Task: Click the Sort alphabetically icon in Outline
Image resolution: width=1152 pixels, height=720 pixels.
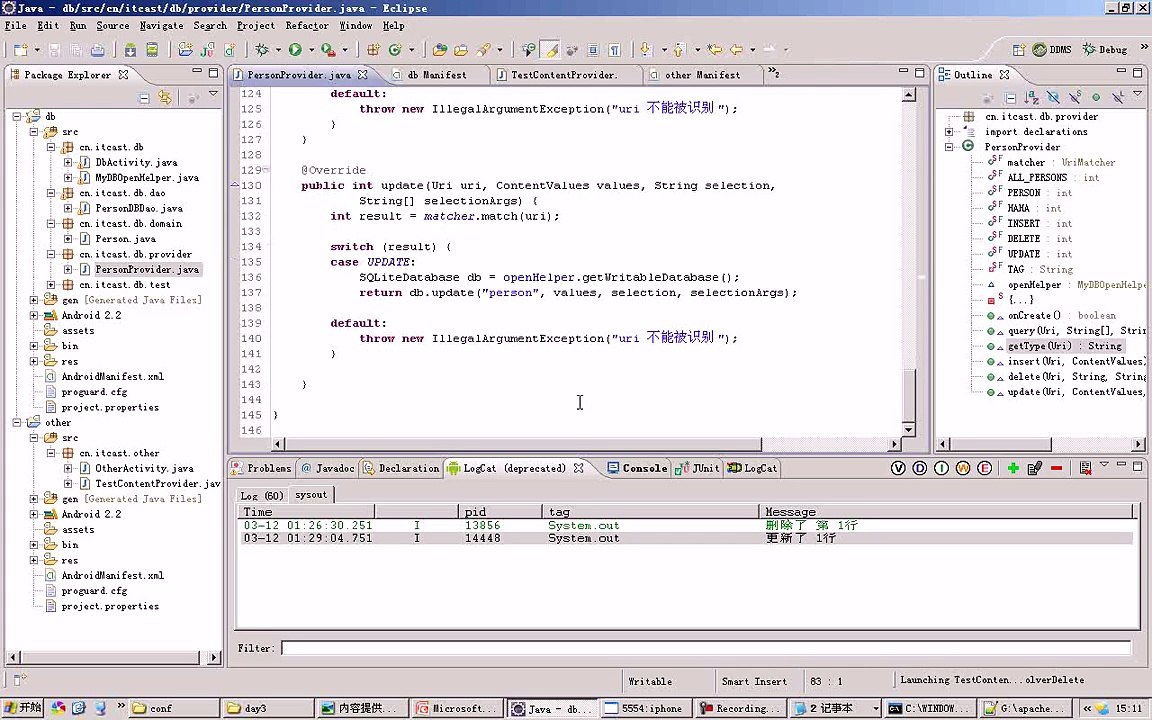Action: pos(1032,98)
